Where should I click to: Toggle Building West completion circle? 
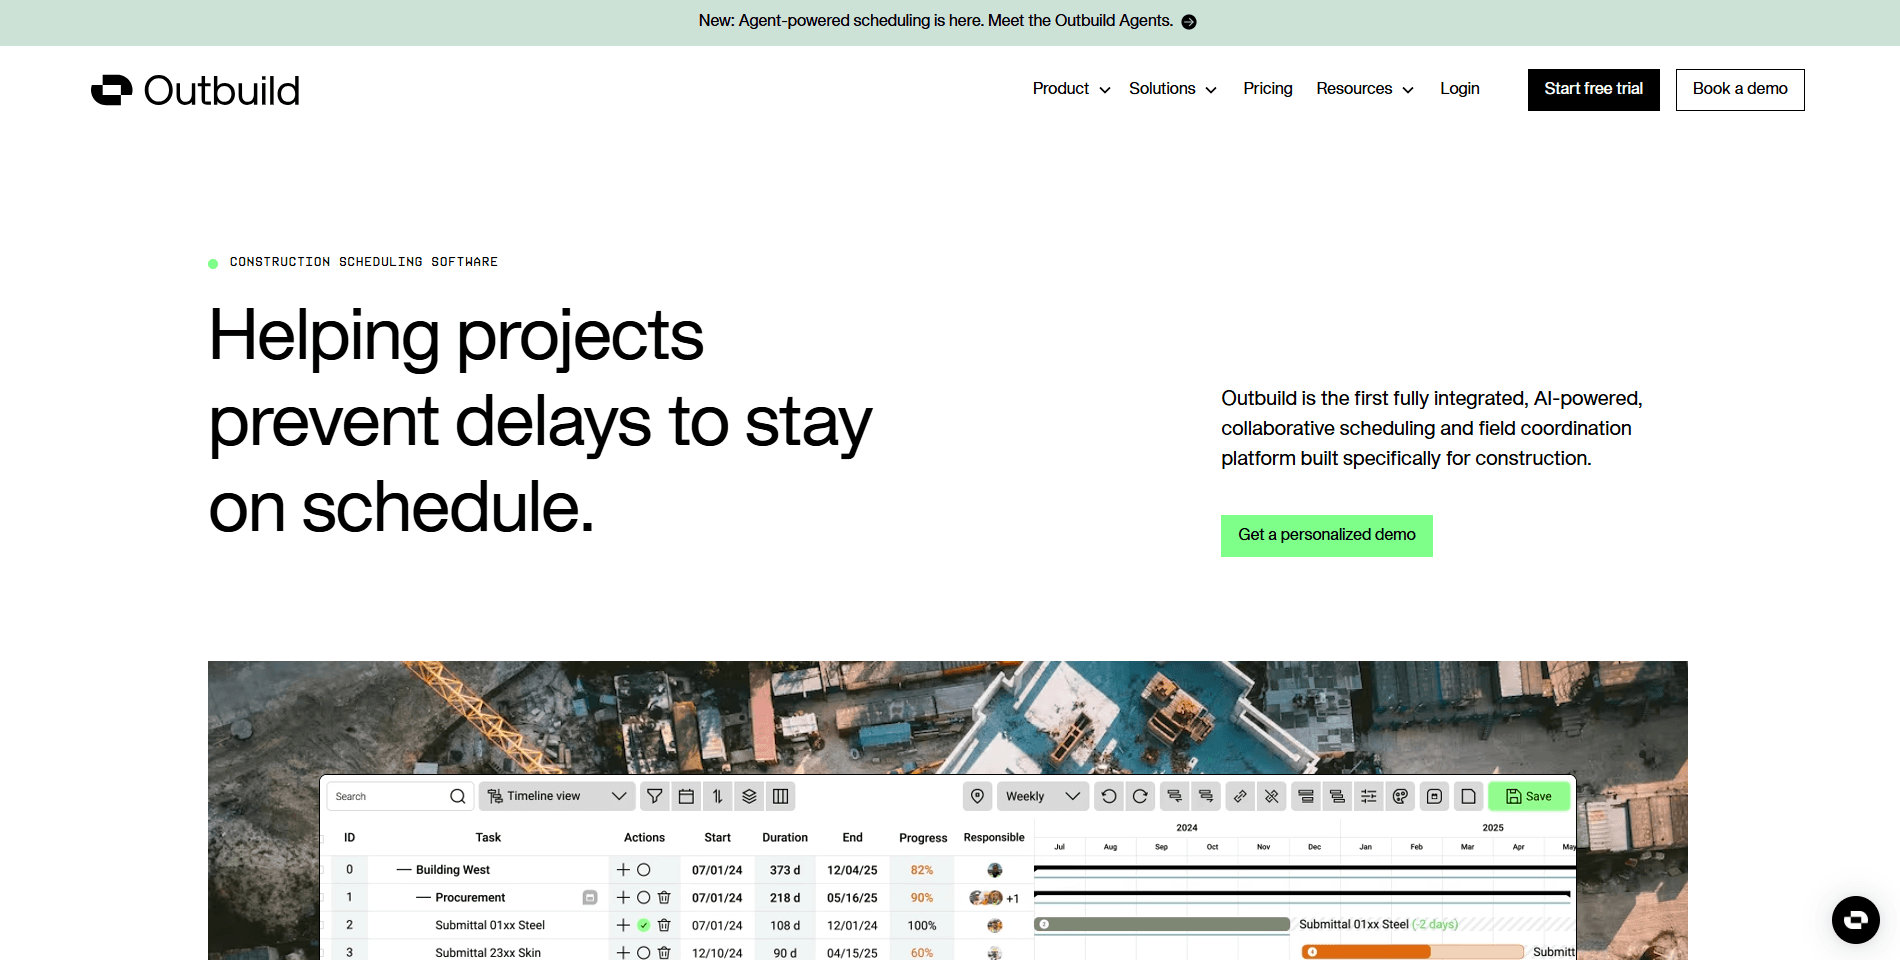pos(644,870)
